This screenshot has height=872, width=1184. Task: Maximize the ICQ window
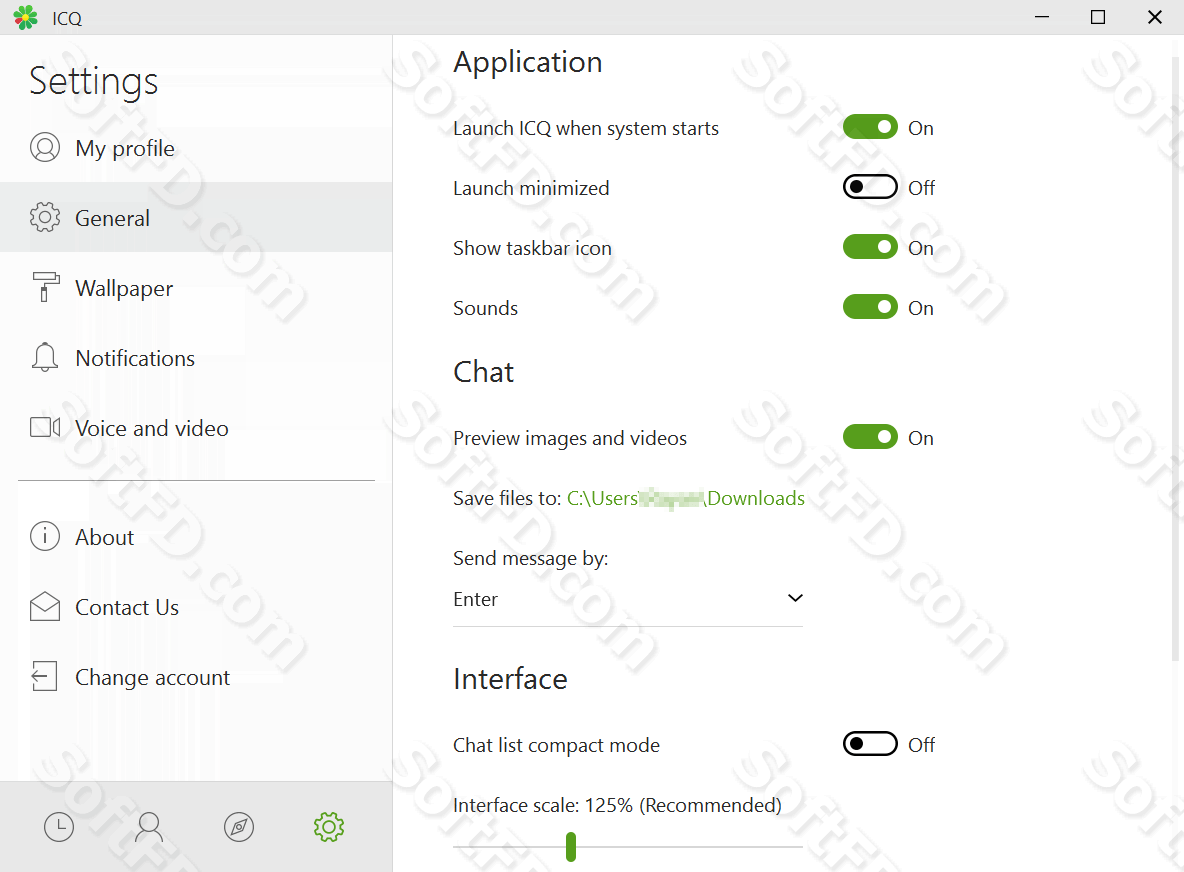[x=1098, y=17]
